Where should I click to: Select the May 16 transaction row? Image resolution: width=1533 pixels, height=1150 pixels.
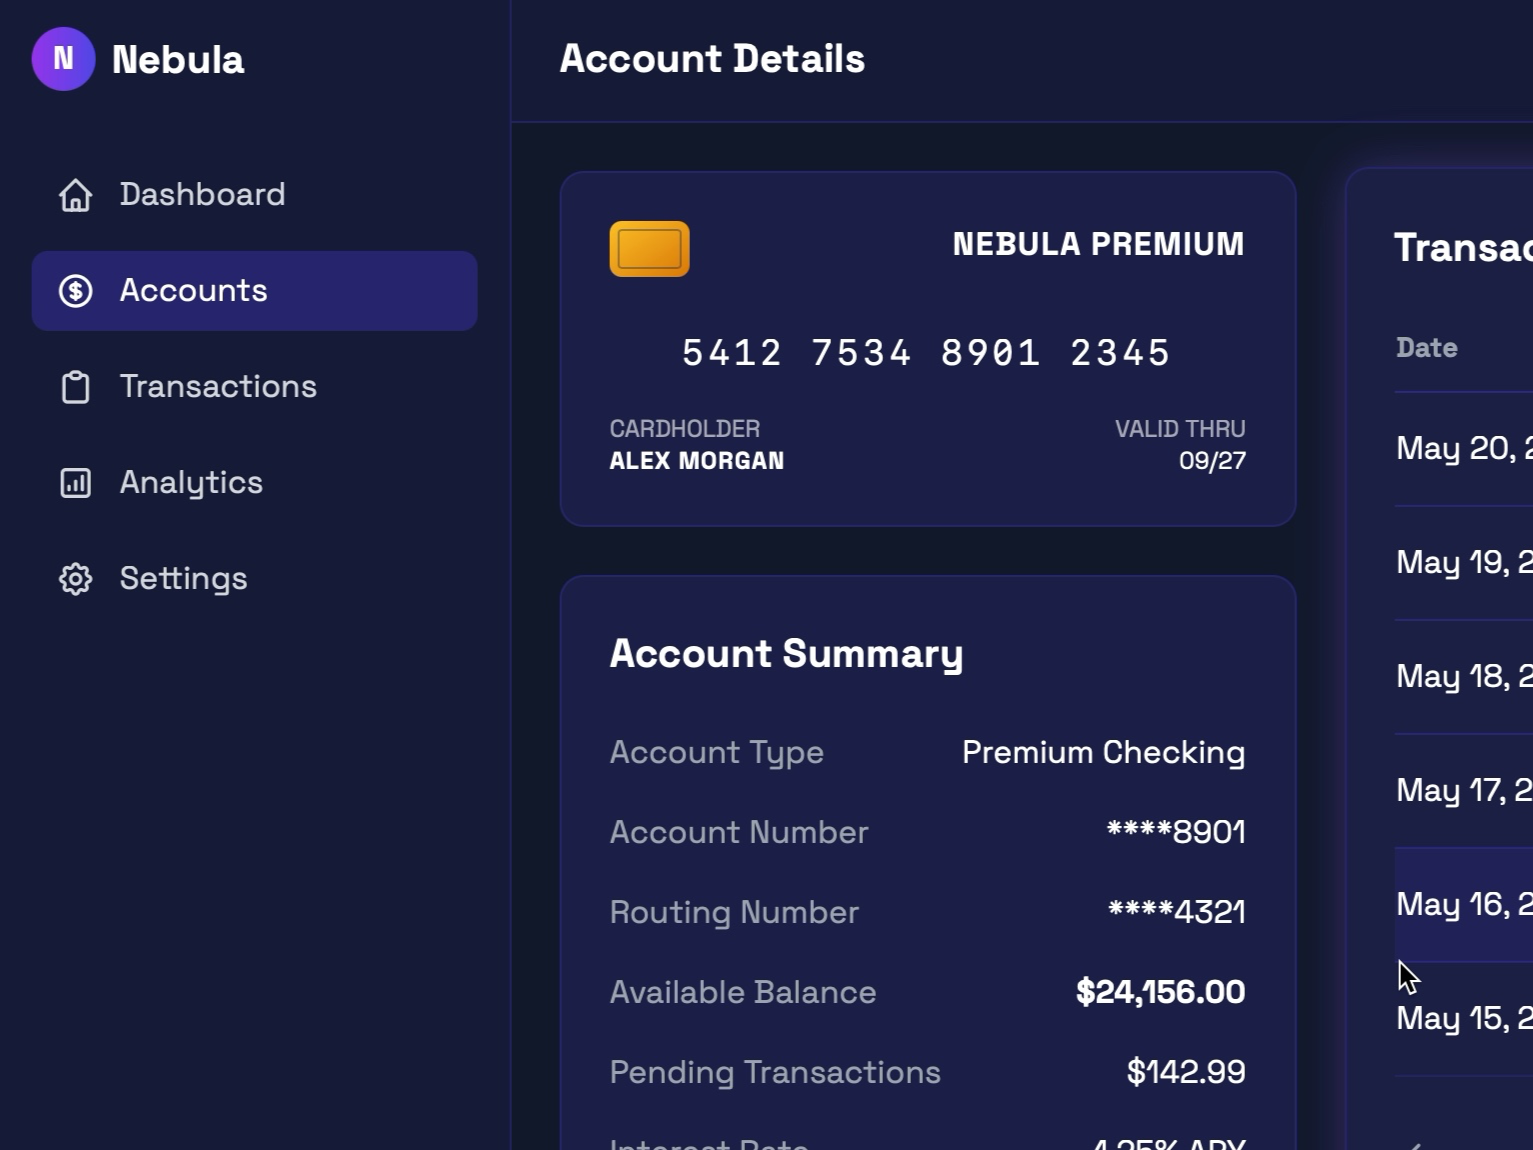pos(1460,904)
